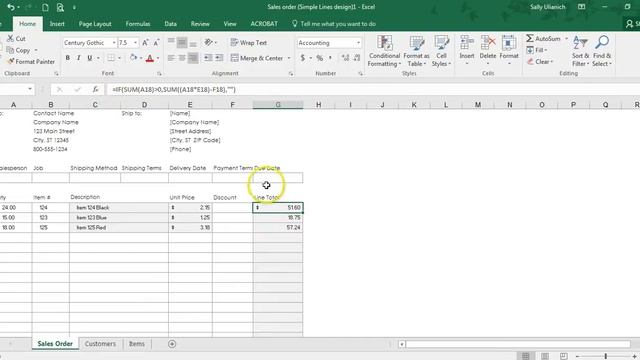The width and height of the screenshot is (640, 360).
Task: Add a new sheet with the plus icon
Action: (172, 344)
